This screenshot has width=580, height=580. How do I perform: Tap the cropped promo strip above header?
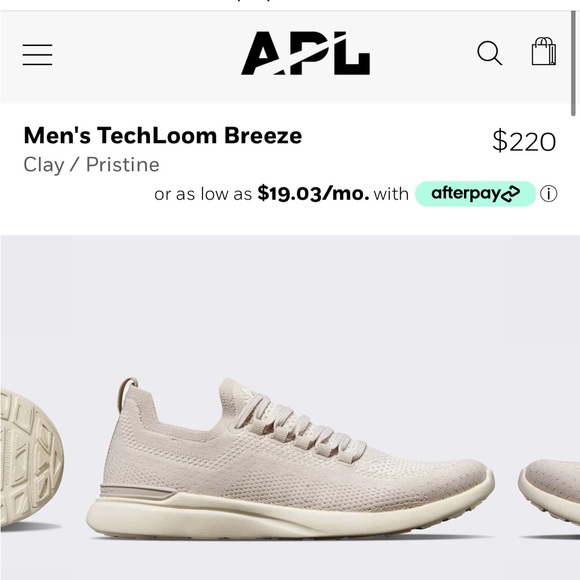(290, 5)
